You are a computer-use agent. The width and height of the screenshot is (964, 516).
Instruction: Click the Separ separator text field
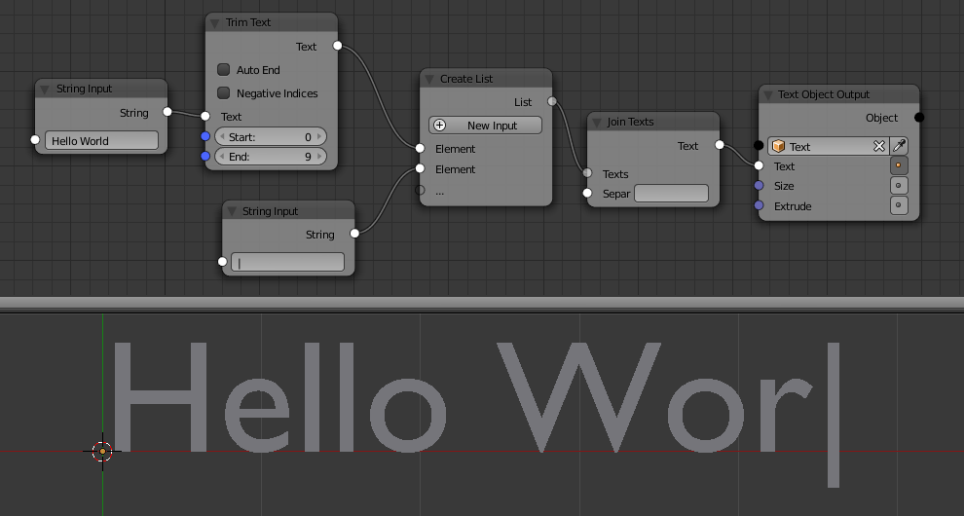671,193
